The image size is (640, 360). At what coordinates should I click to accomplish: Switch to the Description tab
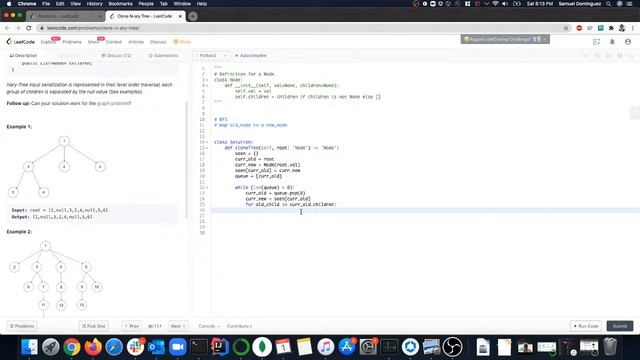[x=23, y=56]
